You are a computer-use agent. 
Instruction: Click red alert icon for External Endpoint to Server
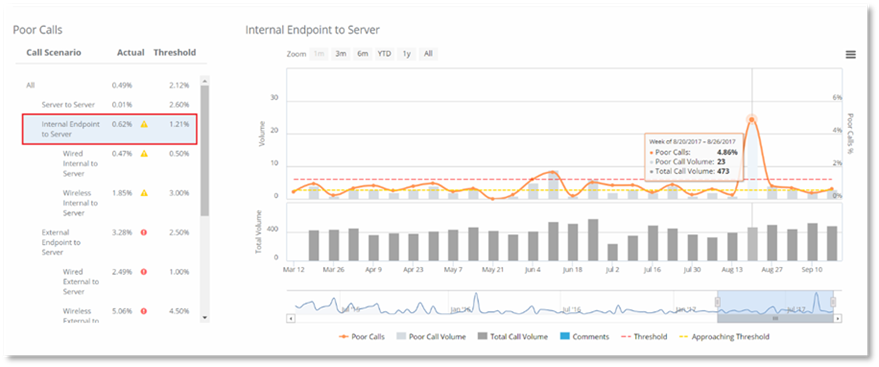pyautogui.click(x=144, y=232)
